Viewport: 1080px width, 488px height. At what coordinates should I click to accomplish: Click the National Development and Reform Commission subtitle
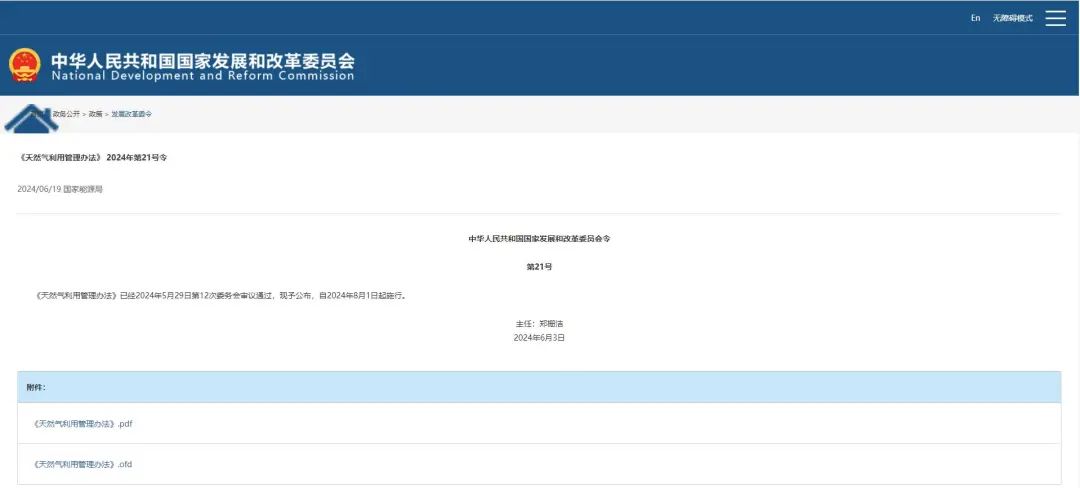[x=202, y=76]
